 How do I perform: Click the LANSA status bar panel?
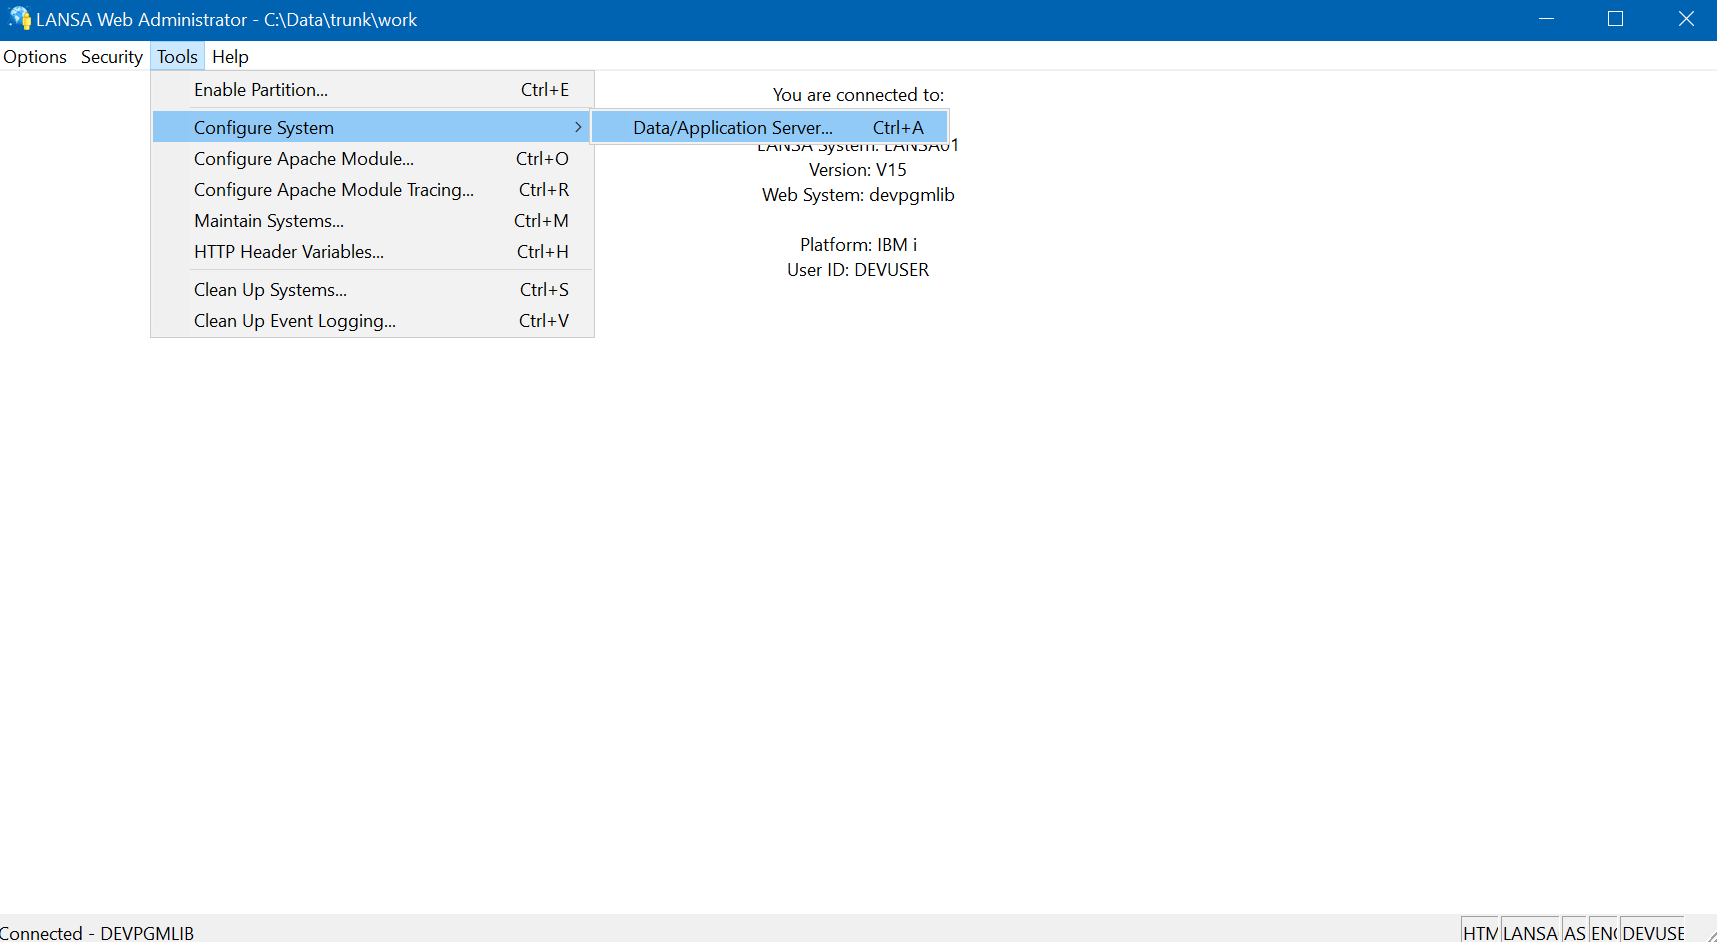click(1531, 932)
